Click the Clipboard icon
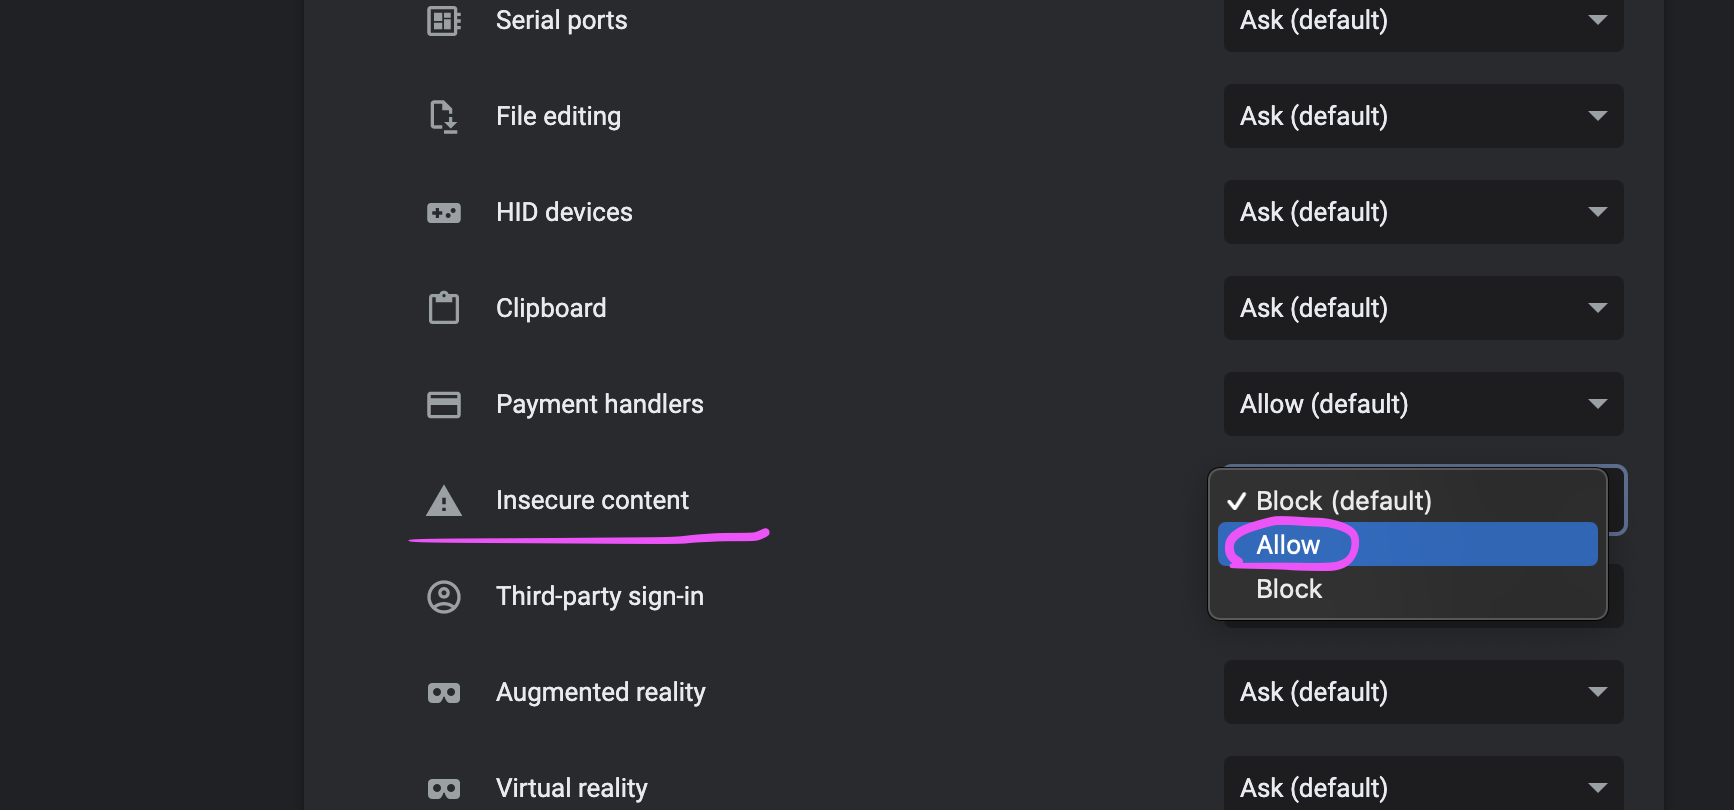The width and height of the screenshot is (1734, 810). tap(443, 308)
